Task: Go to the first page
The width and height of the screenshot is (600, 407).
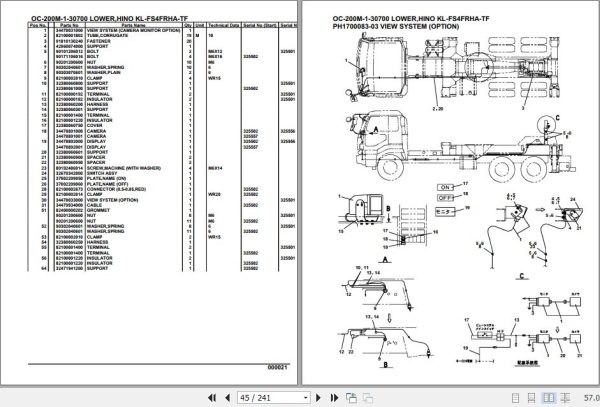Action: 212,398
